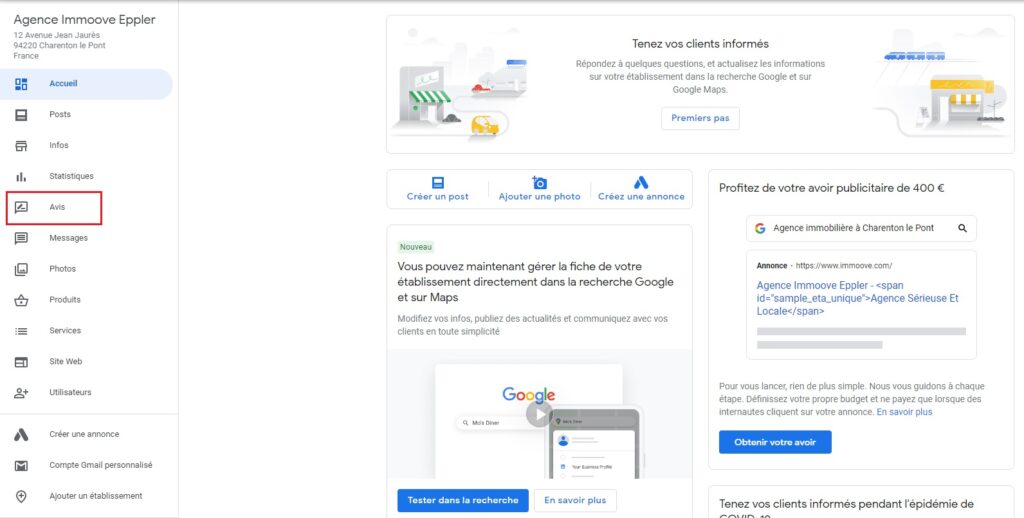Click the Créez une annonce label
This screenshot has width=1024, height=518.
641,197
